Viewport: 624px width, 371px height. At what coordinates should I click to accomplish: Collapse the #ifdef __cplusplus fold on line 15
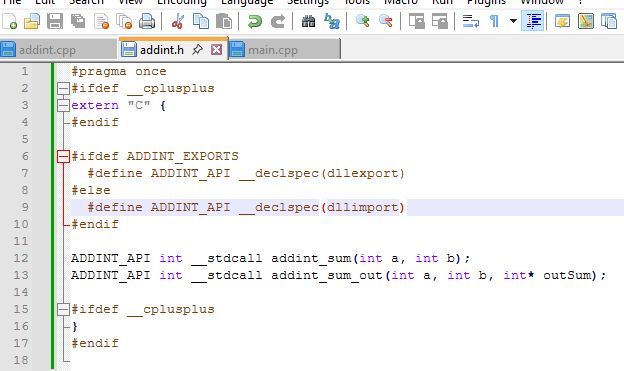tap(63, 310)
